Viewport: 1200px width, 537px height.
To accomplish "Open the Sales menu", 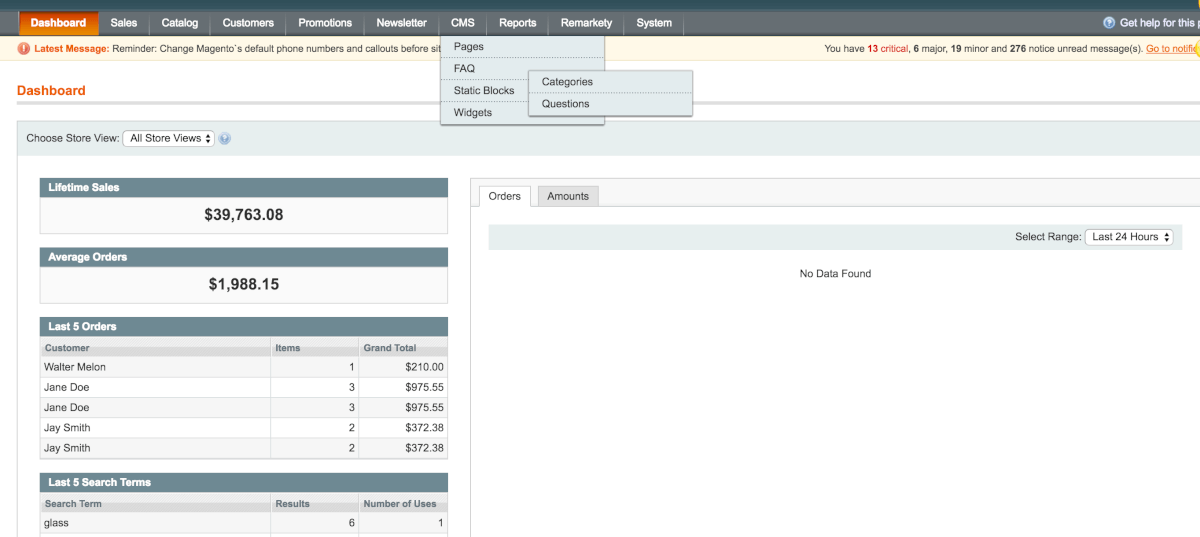I will (124, 23).
